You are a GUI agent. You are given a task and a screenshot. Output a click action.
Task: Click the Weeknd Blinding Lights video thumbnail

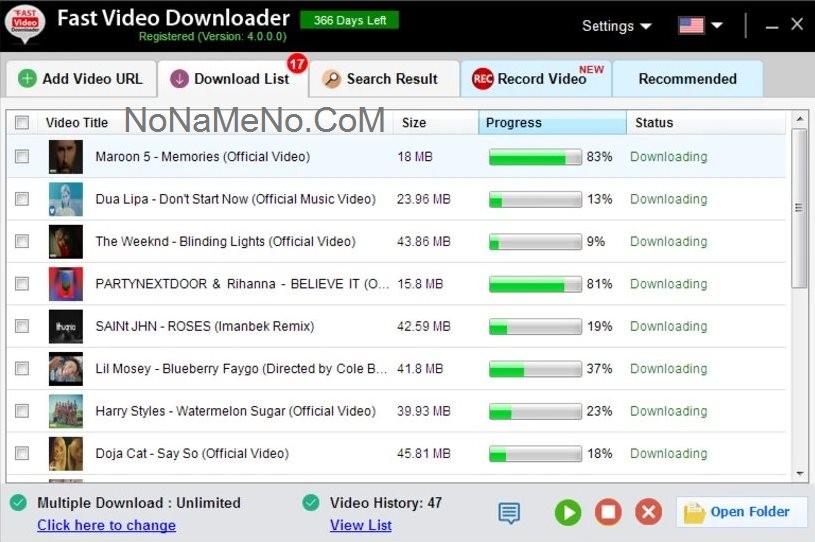coord(66,242)
